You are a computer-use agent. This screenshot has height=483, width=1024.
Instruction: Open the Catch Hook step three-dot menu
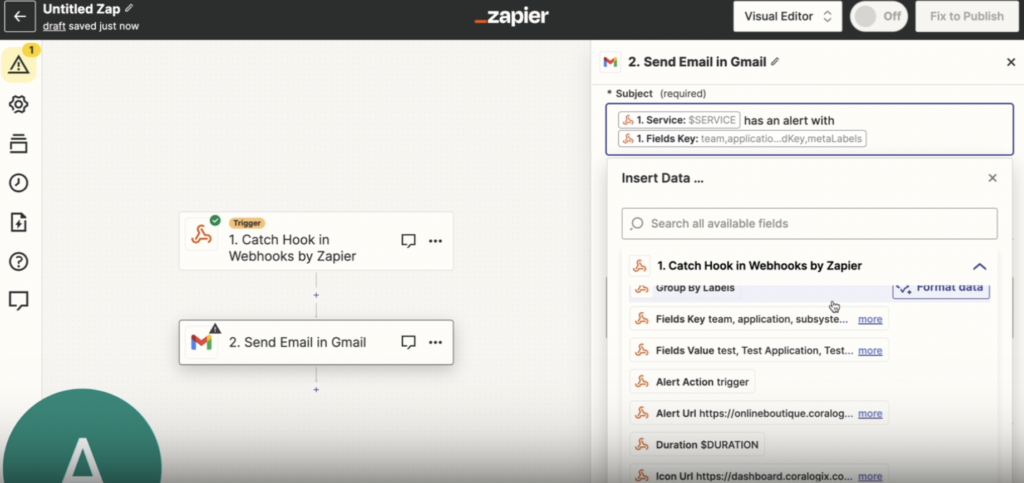point(436,241)
